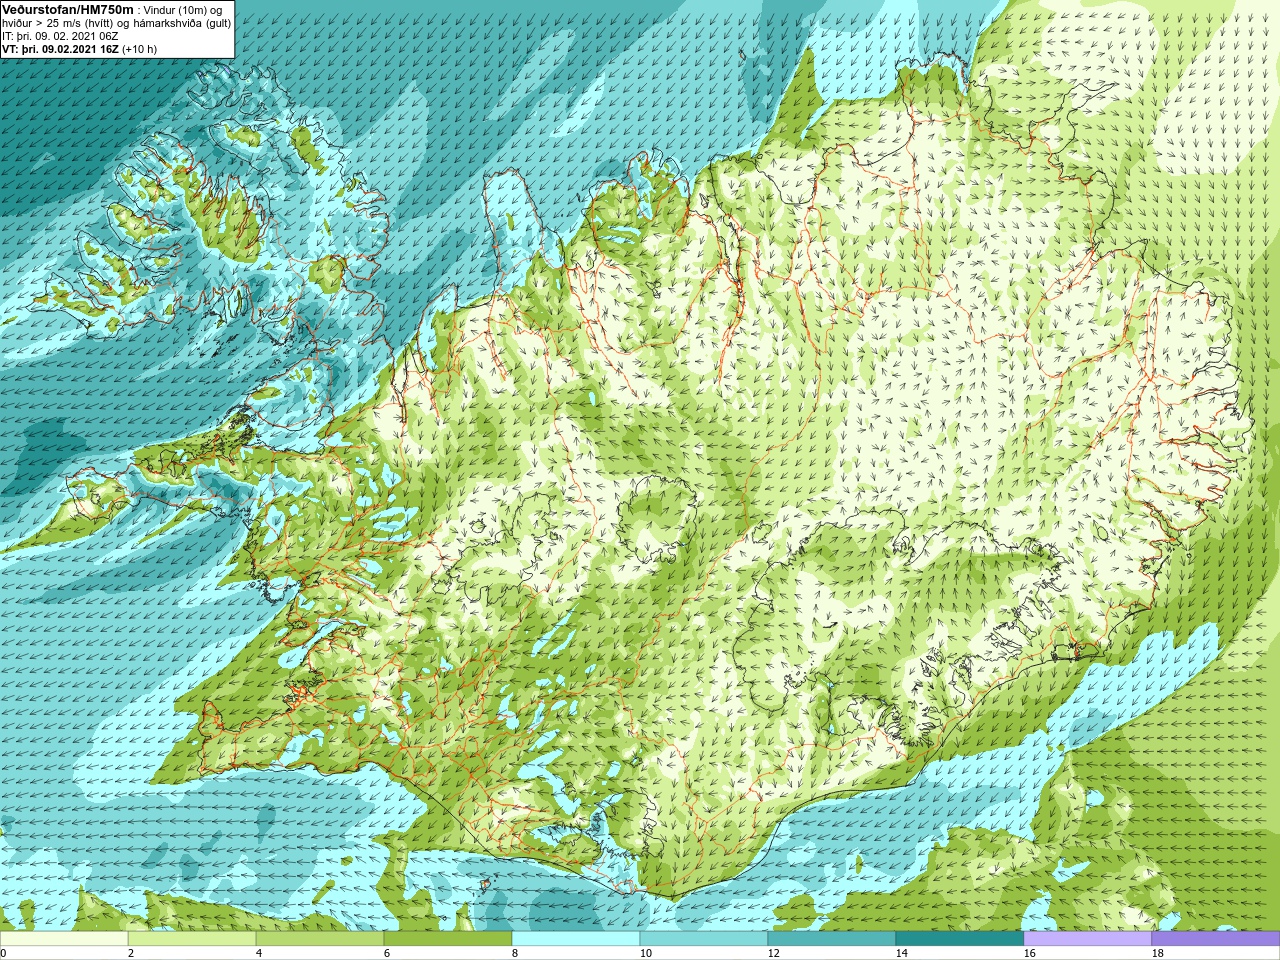Click the legend label '18'
Viewport: 1280px width, 960px height.
click(1157, 953)
